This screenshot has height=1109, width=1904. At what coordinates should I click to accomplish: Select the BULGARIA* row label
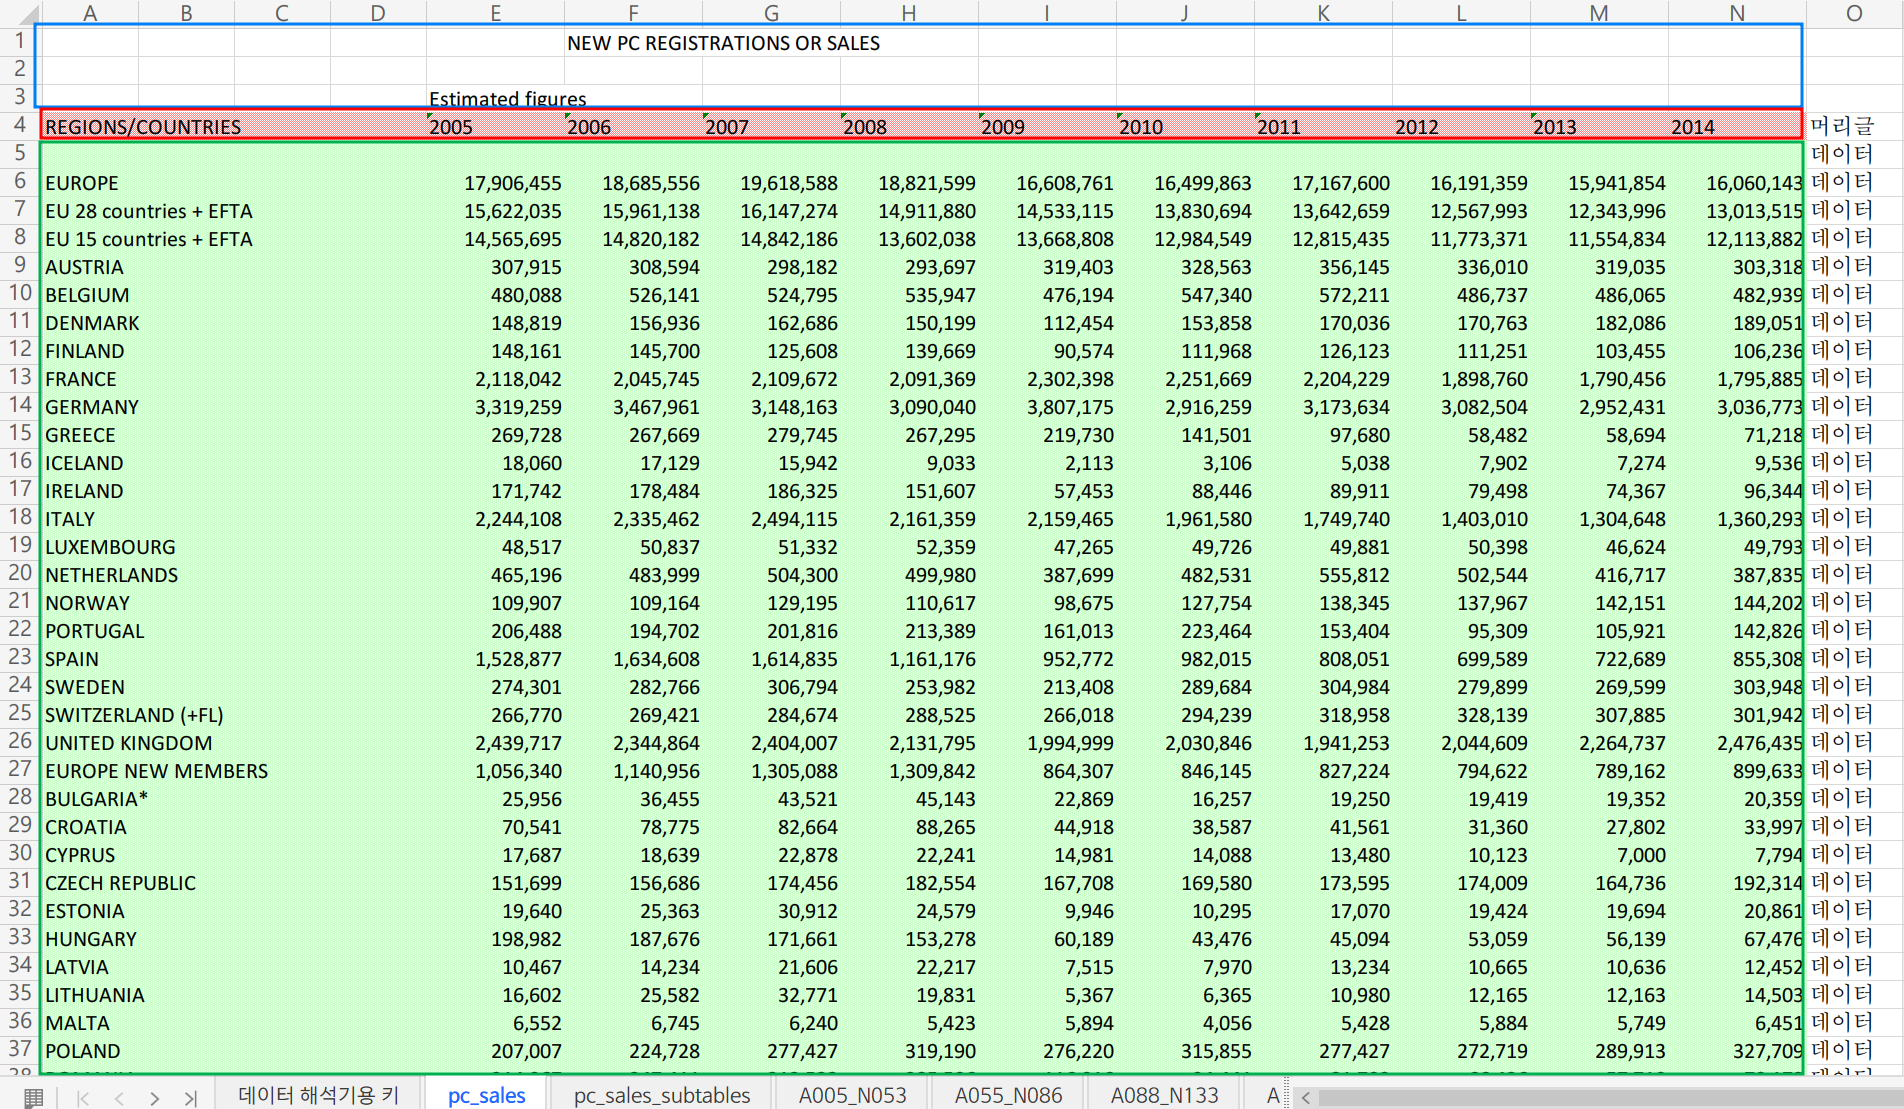coord(96,799)
